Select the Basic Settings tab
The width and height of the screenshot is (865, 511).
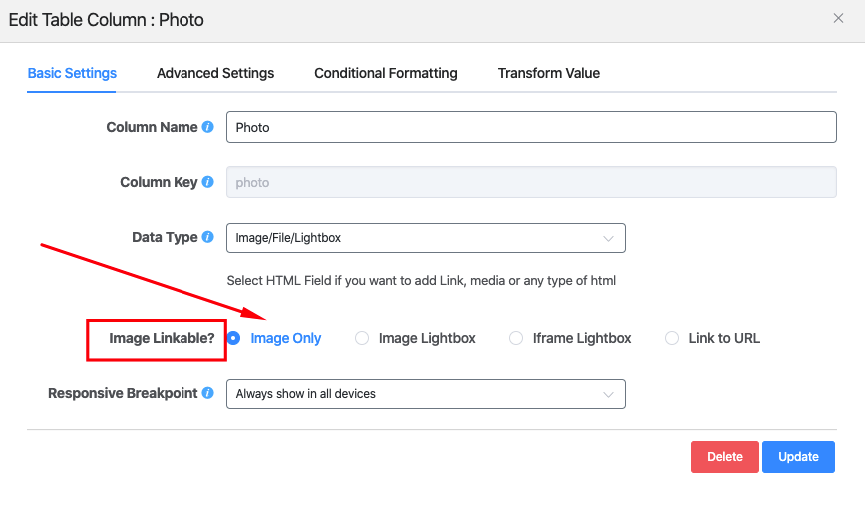(x=72, y=73)
